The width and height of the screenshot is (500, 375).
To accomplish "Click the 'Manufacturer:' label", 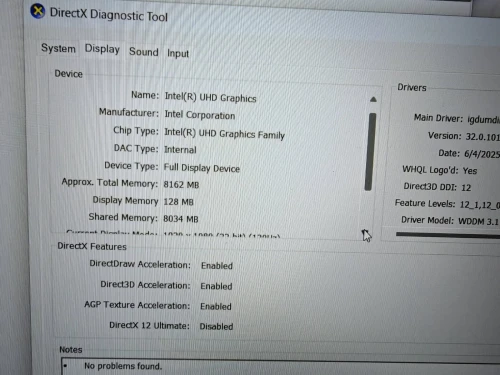I will tap(129, 112).
